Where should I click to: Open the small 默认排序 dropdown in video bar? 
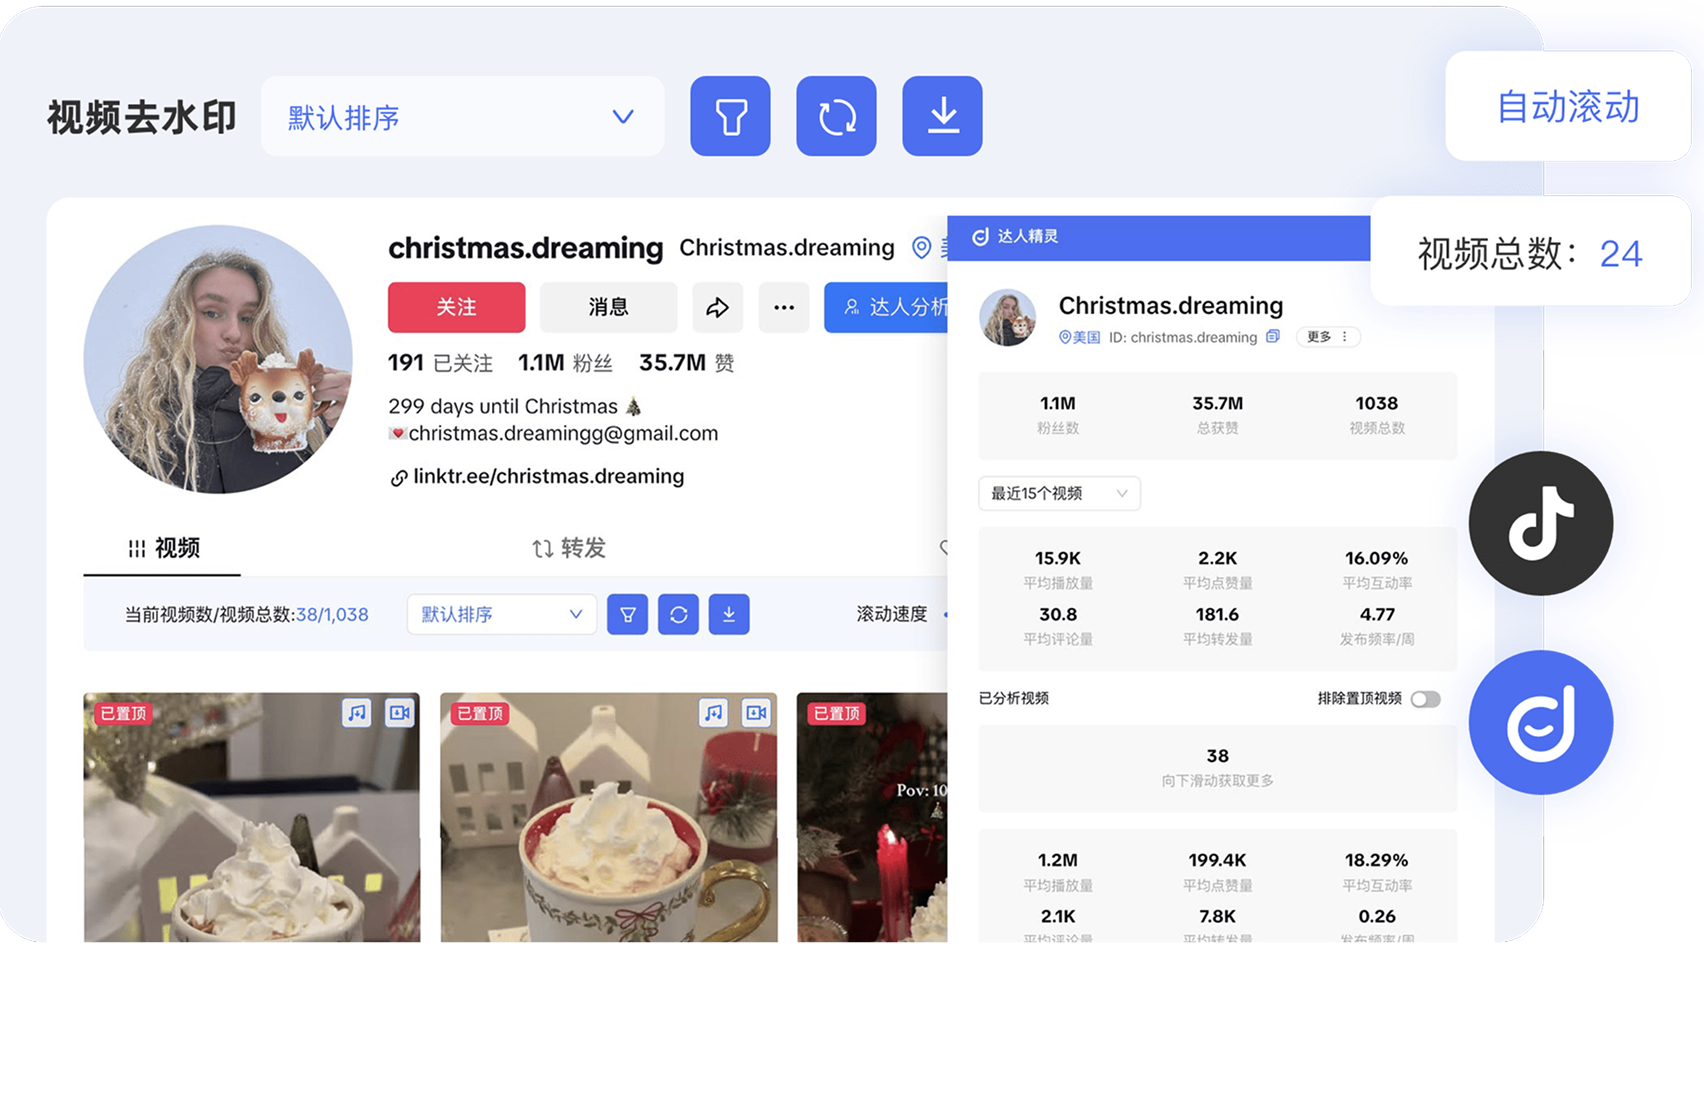[x=501, y=614]
